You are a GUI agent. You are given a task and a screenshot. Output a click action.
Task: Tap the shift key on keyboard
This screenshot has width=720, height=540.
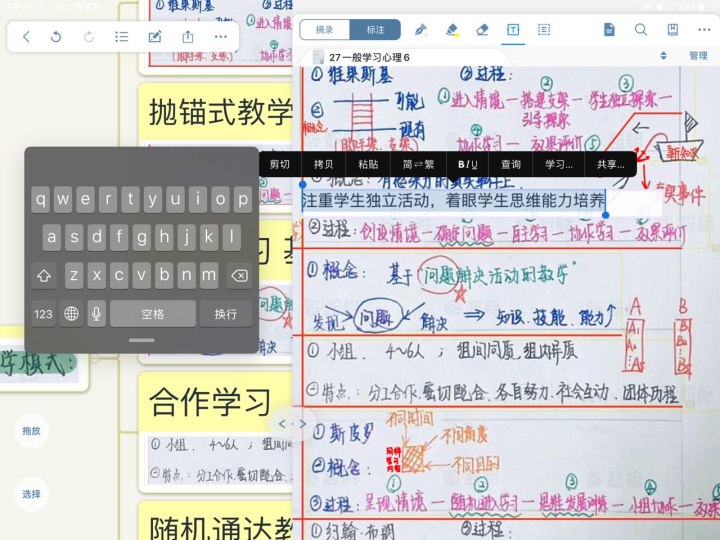pos(44,276)
